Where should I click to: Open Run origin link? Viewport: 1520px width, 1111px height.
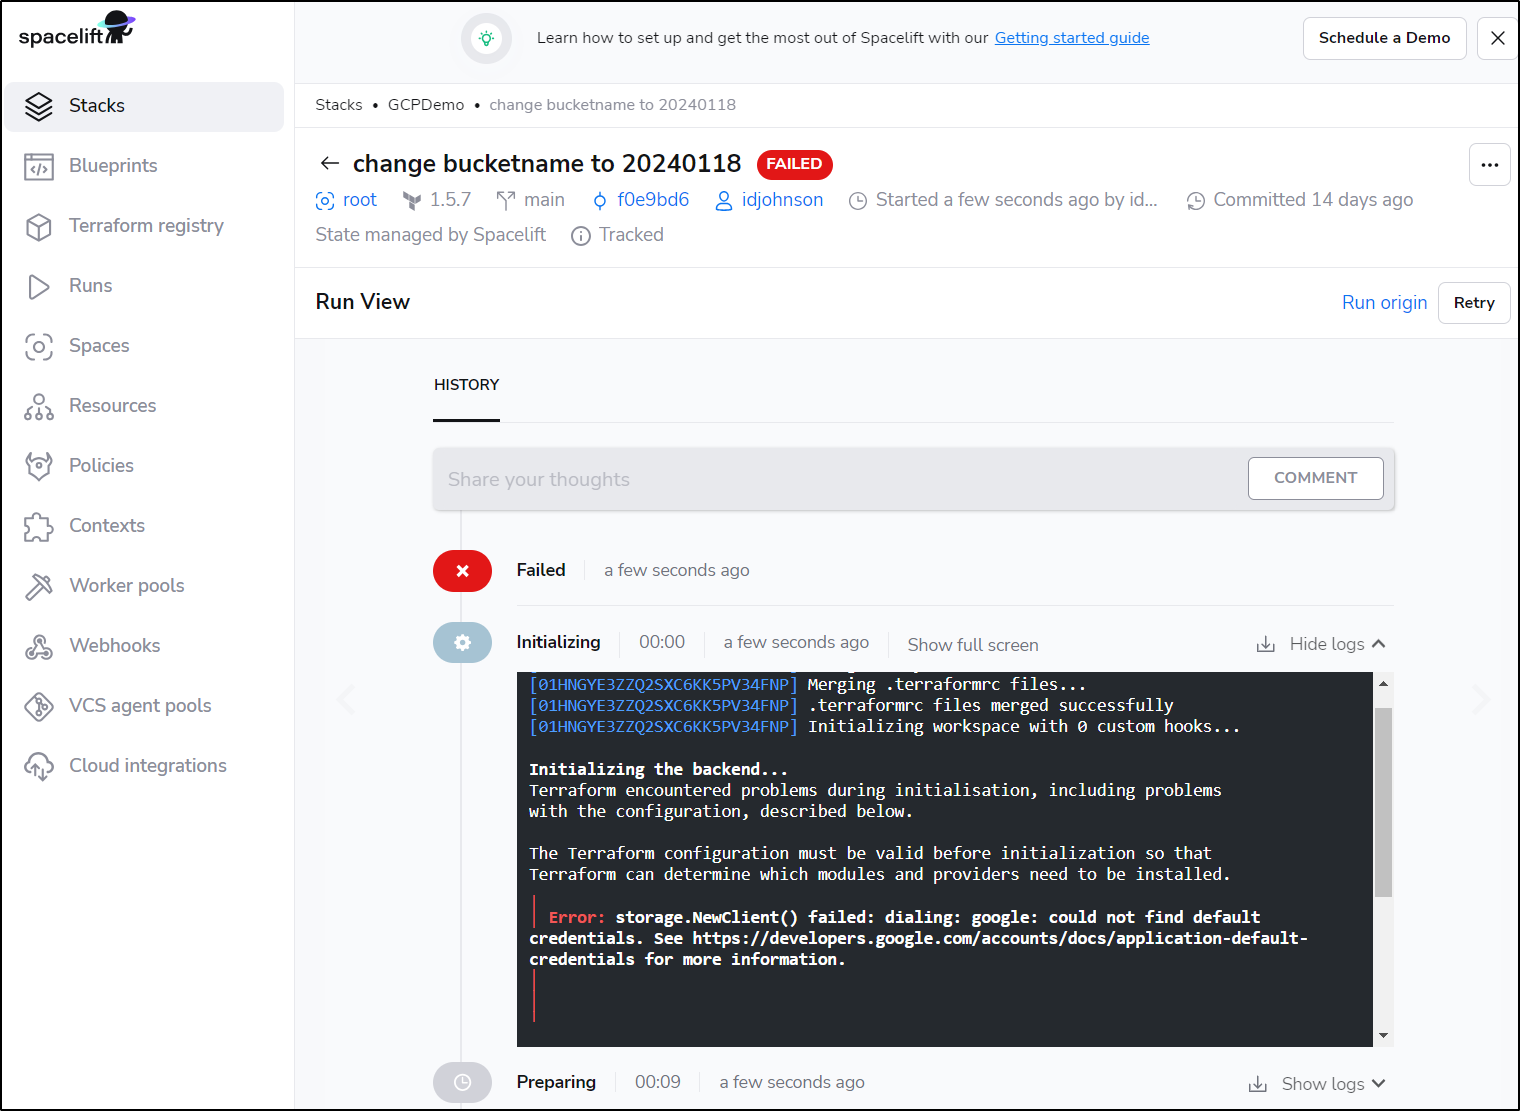click(x=1384, y=303)
